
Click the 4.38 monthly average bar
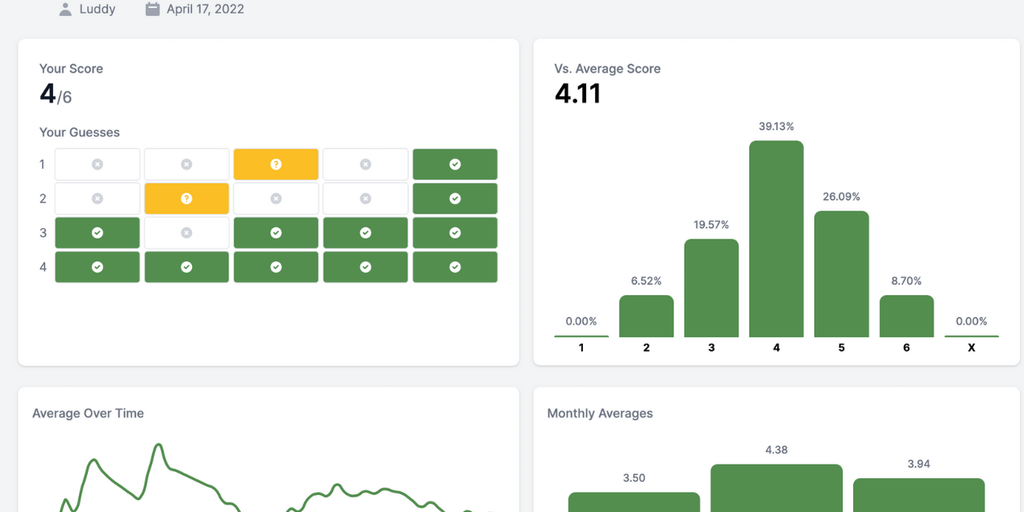[x=776, y=488]
